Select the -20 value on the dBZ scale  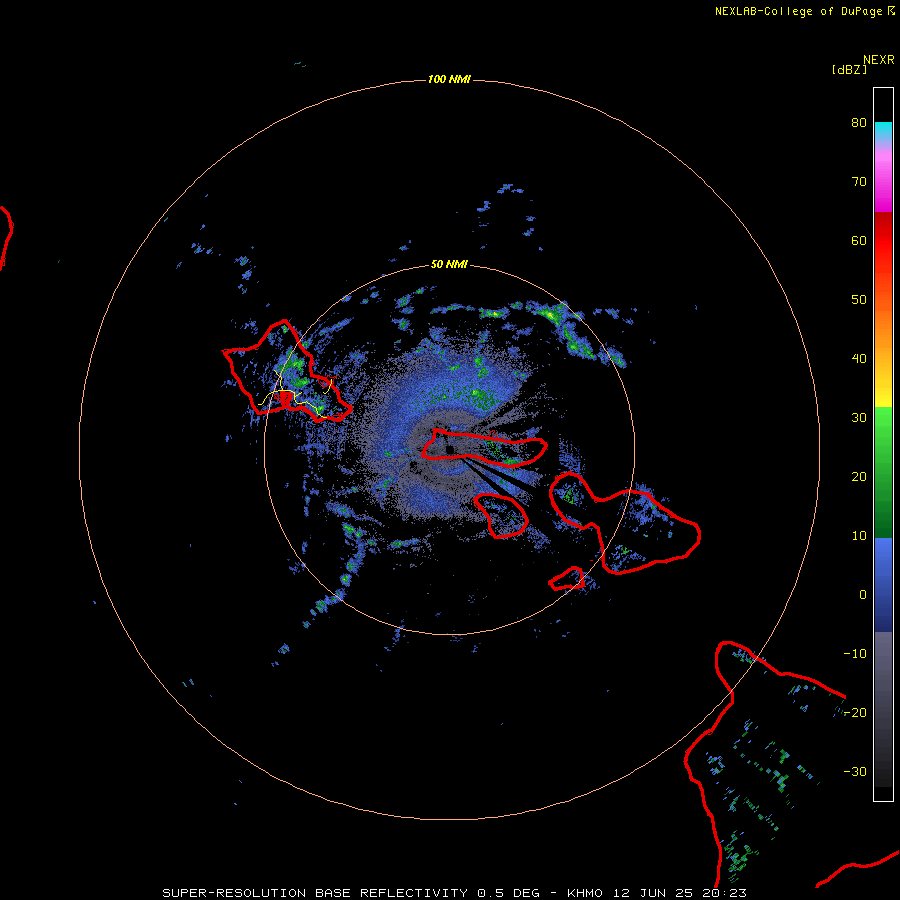pyautogui.click(x=855, y=712)
